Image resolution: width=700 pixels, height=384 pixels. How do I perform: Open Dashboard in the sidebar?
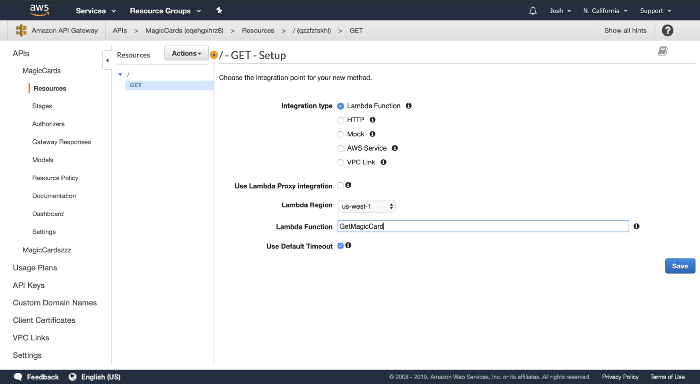(x=48, y=214)
